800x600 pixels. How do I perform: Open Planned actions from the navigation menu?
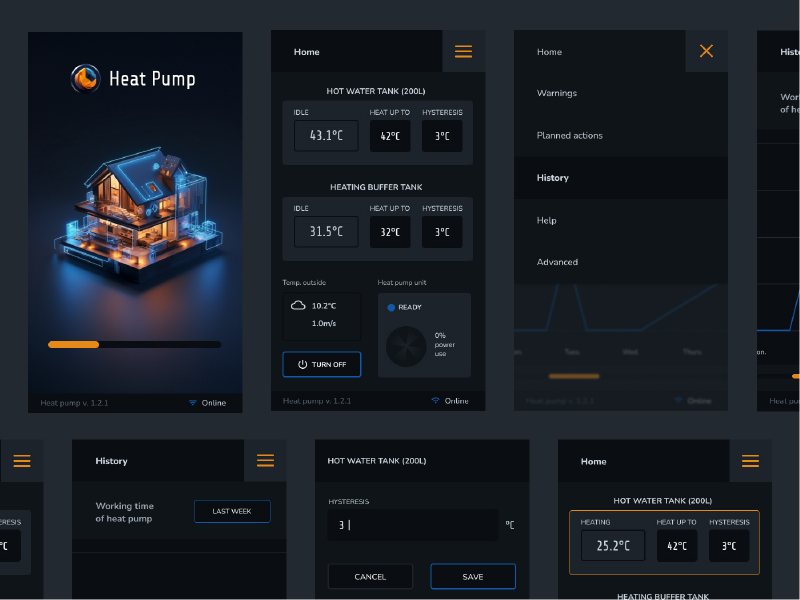(570, 136)
